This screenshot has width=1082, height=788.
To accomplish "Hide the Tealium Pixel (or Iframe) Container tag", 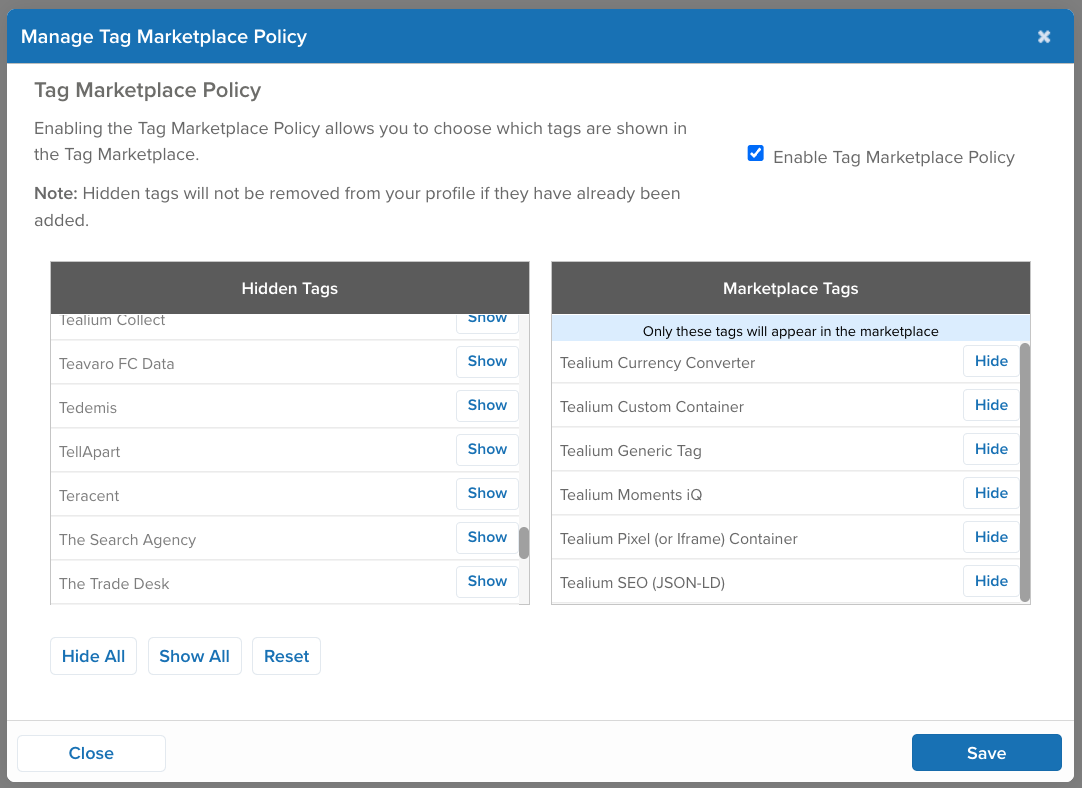I will click(x=990, y=536).
